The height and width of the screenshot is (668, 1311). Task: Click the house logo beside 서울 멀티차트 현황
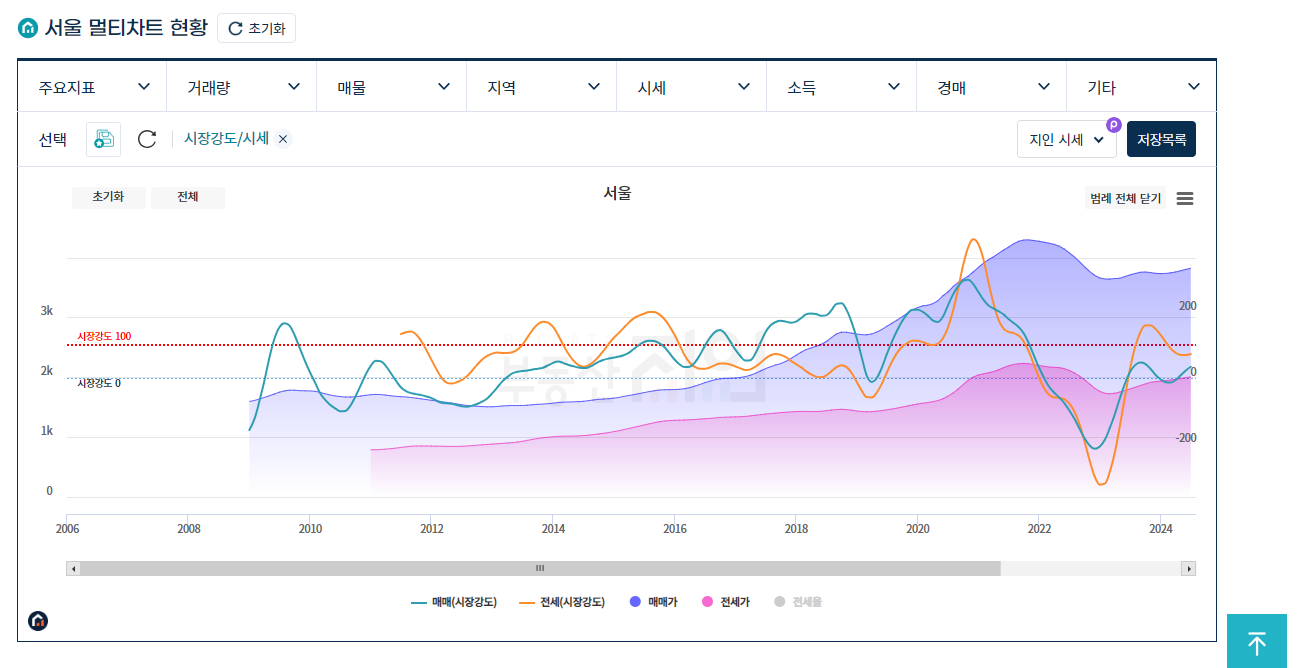[x=28, y=28]
